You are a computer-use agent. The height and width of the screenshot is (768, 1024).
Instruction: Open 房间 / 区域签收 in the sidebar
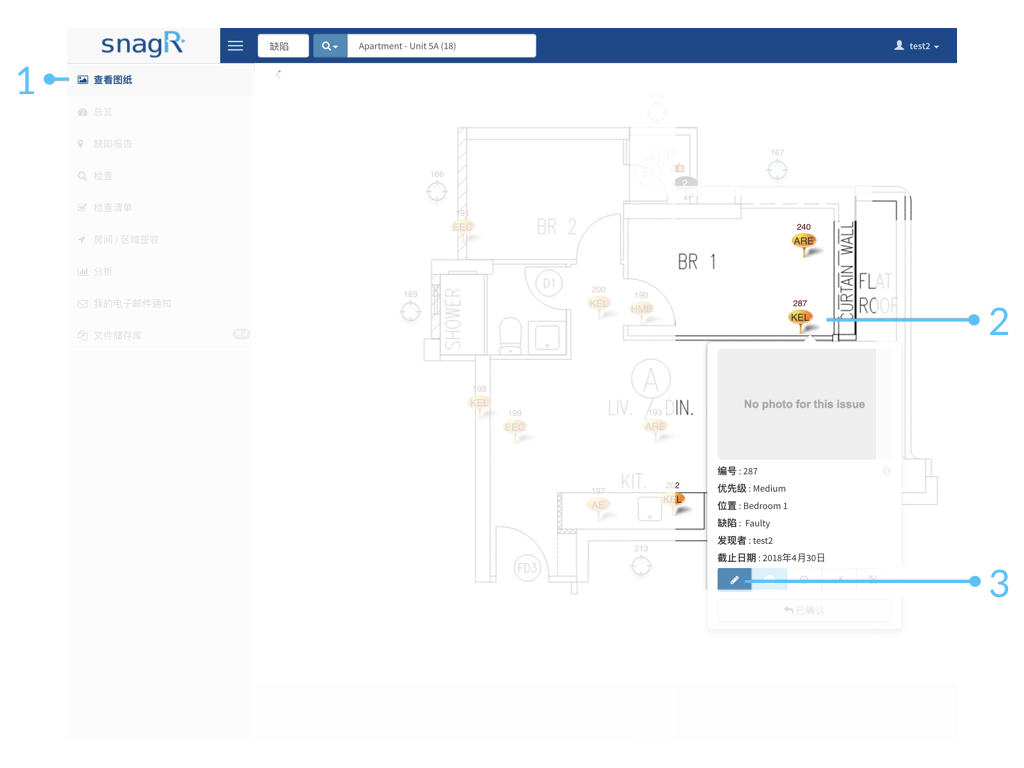[x=160, y=240]
